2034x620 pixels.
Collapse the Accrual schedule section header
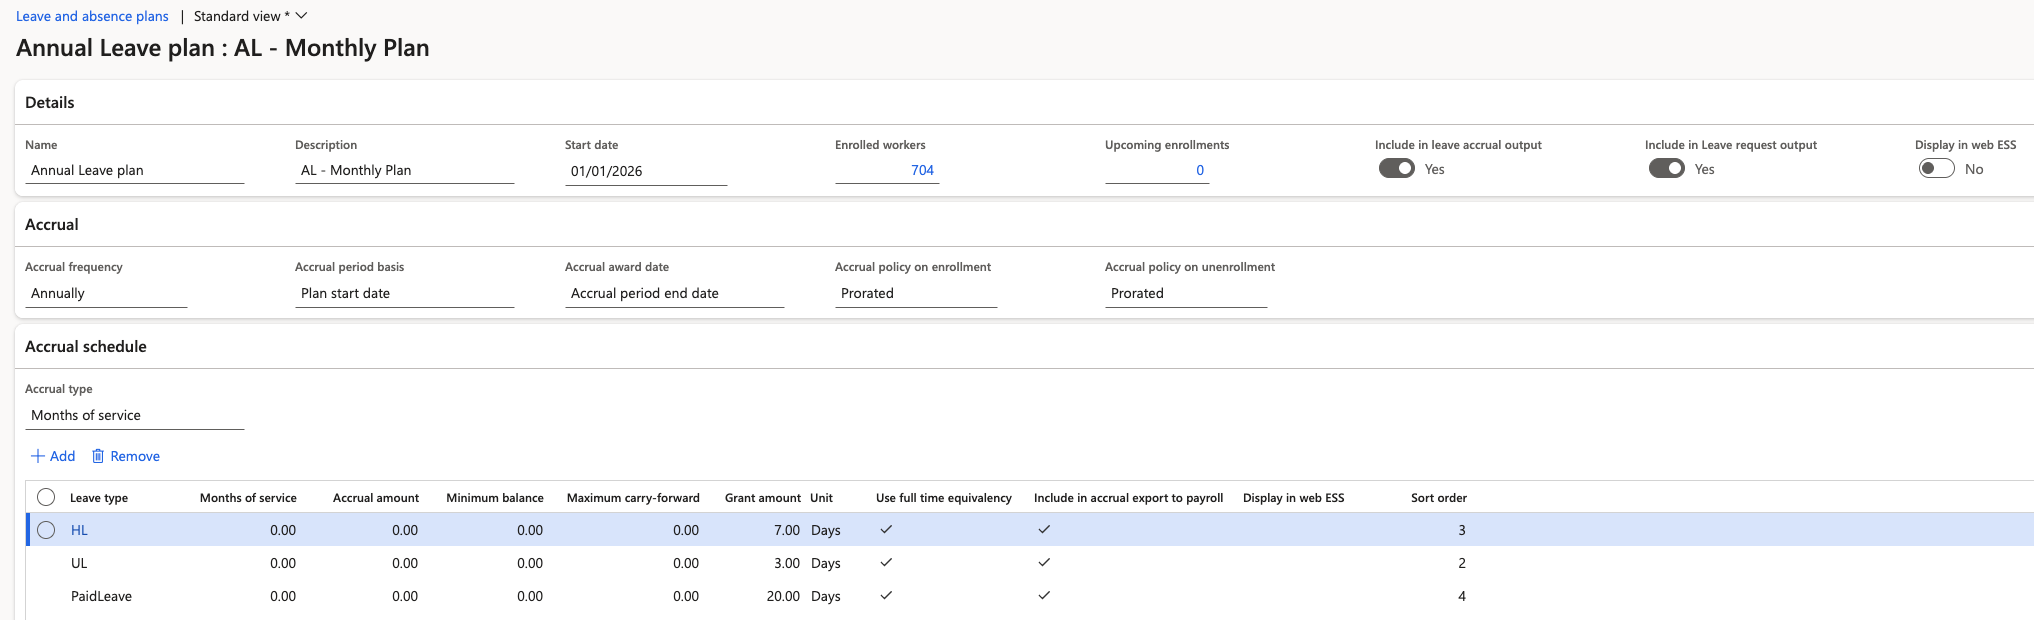pyautogui.click(x=86, y=347)
